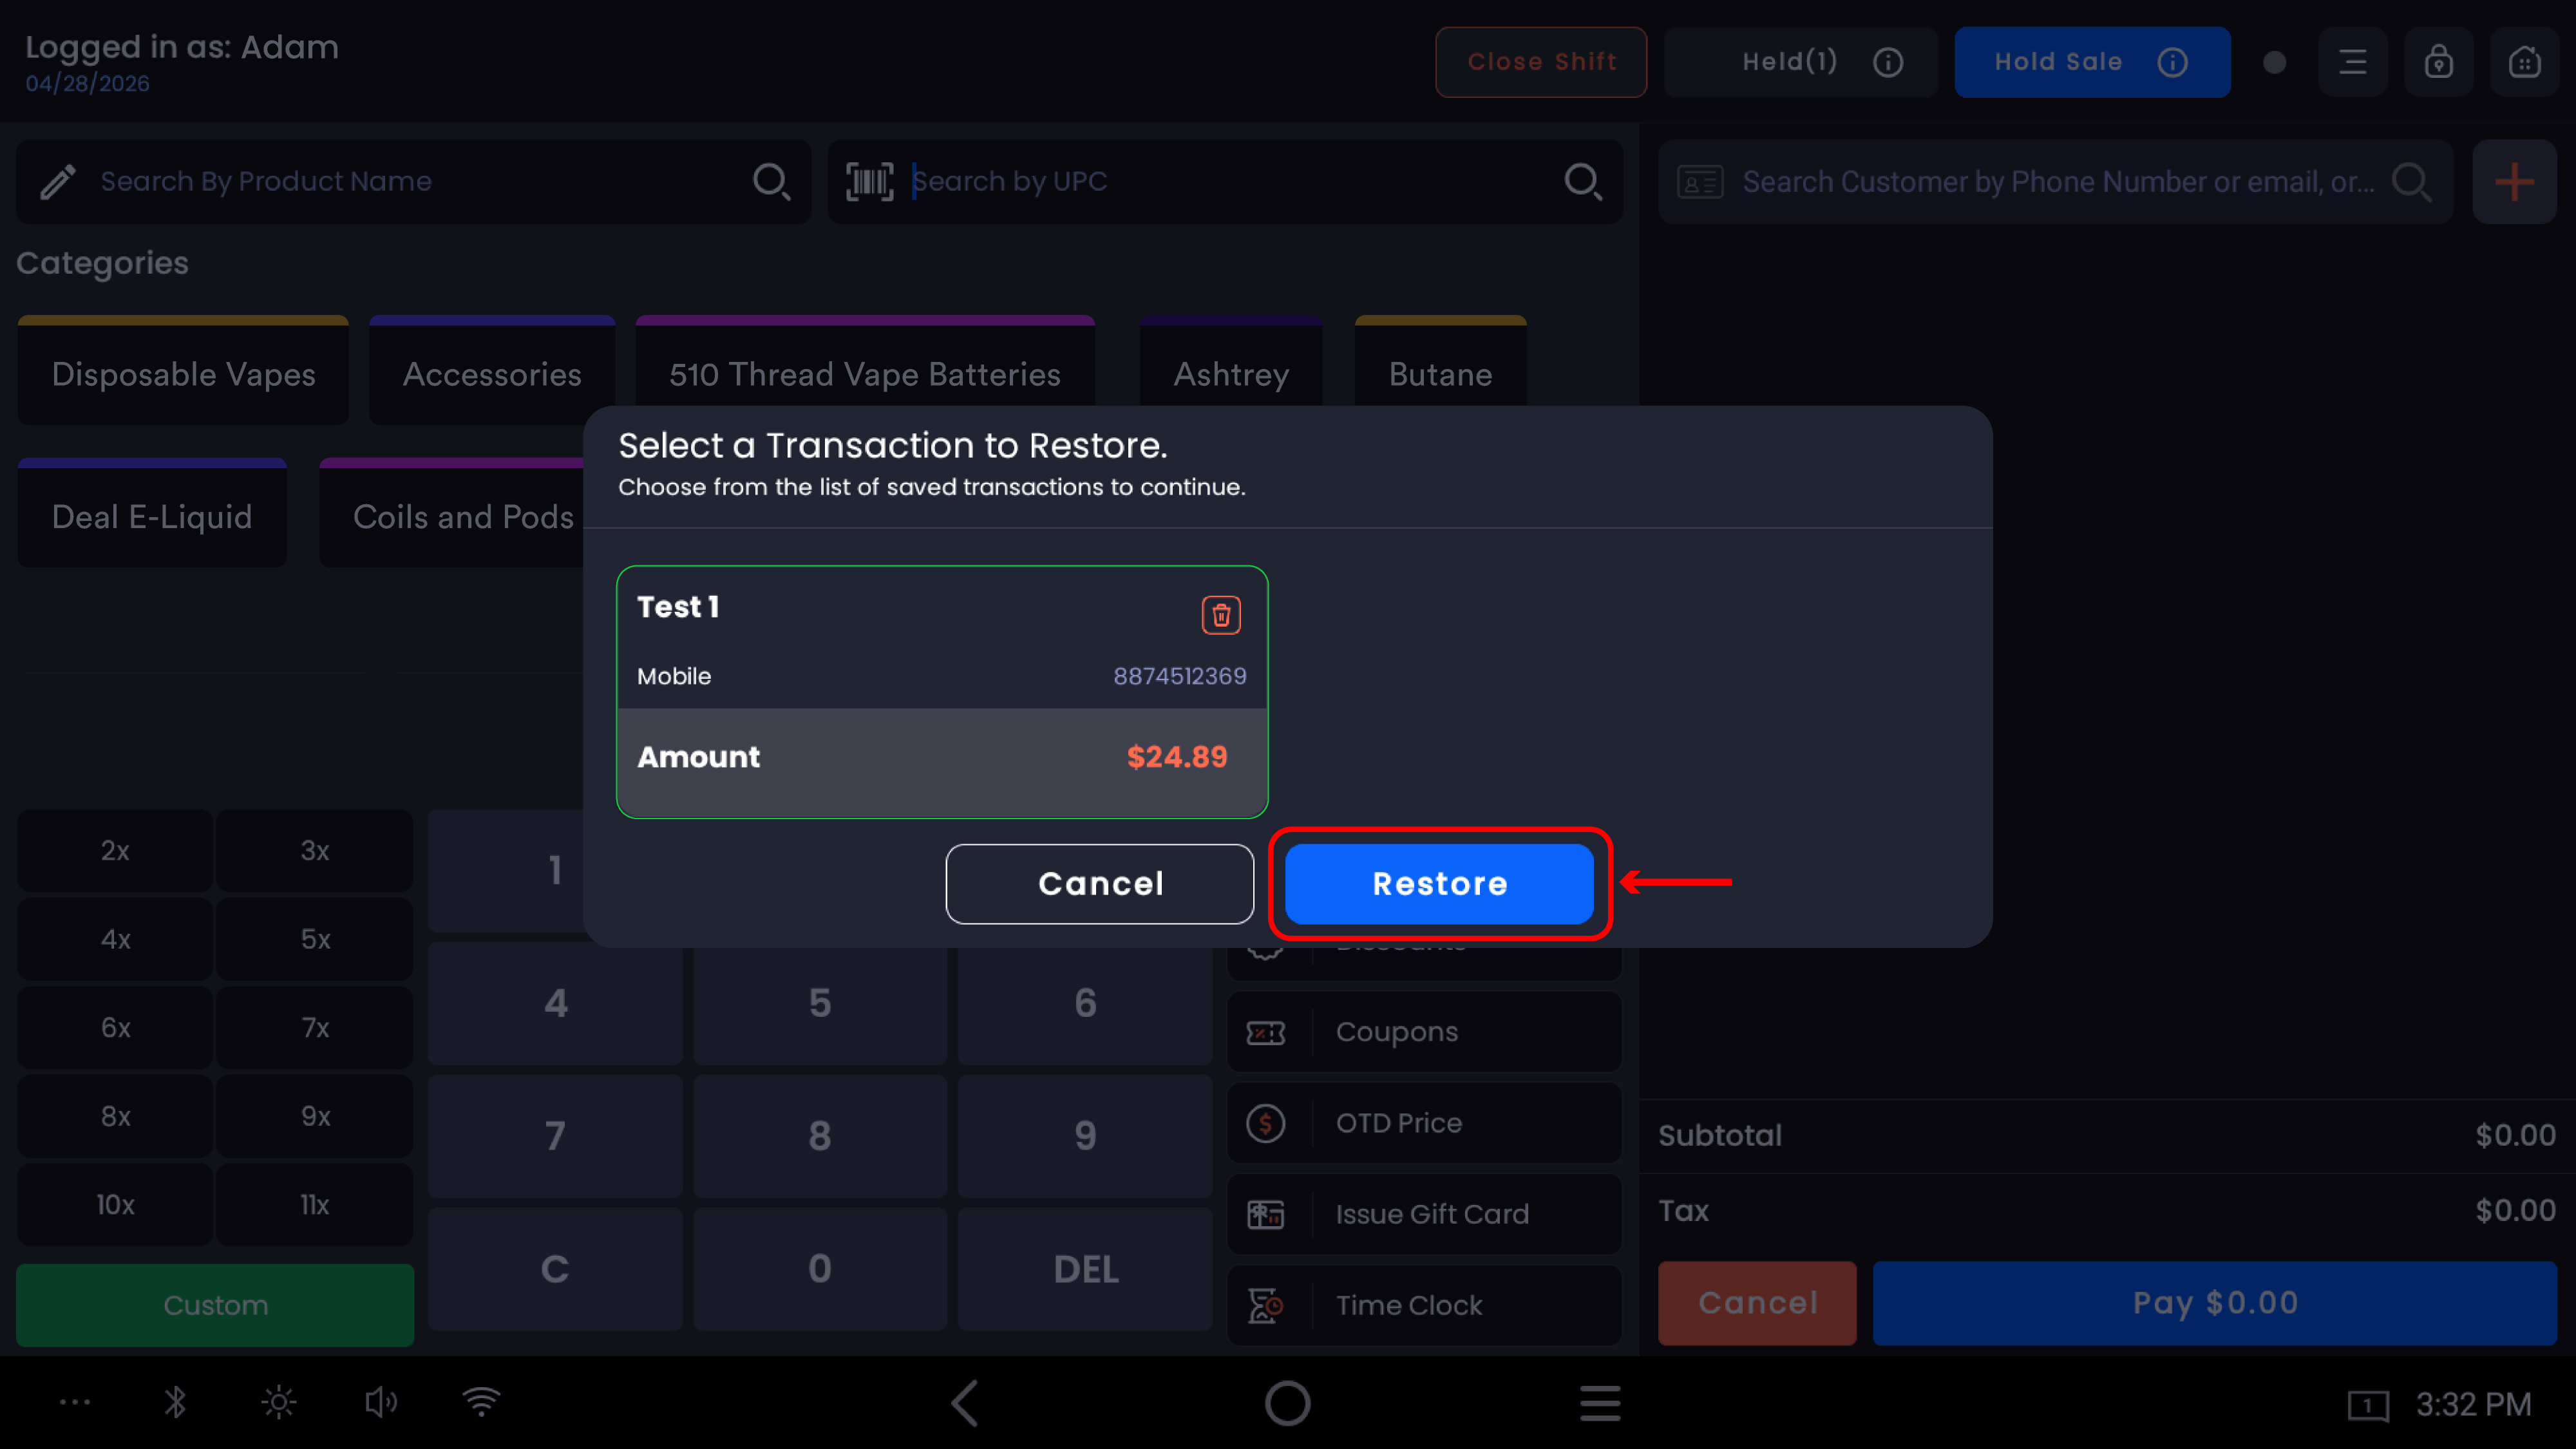
Task: Adjust the brightness icon in system bar
Action: coord(278,1402)
